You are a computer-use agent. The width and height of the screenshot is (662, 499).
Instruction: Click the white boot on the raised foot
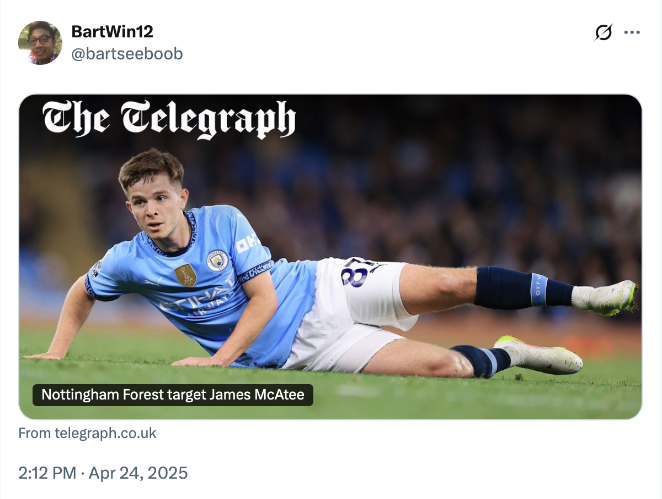610,296
